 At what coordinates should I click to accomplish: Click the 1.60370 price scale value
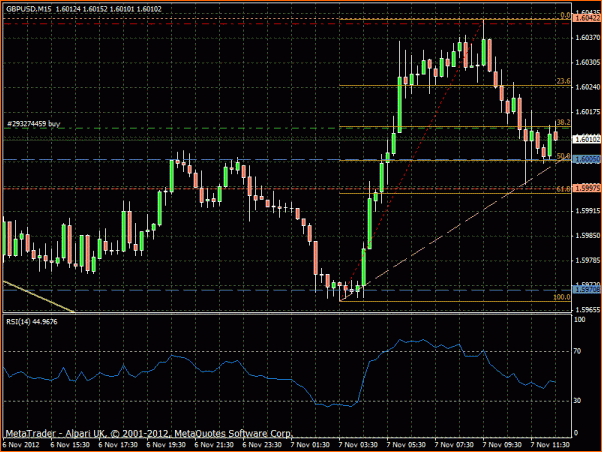click(587, 37)
